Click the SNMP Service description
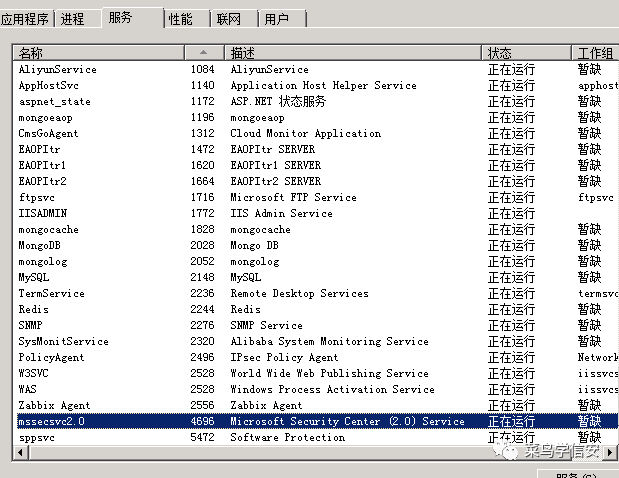This screenshot has width=619, height=478. [266, 325]
